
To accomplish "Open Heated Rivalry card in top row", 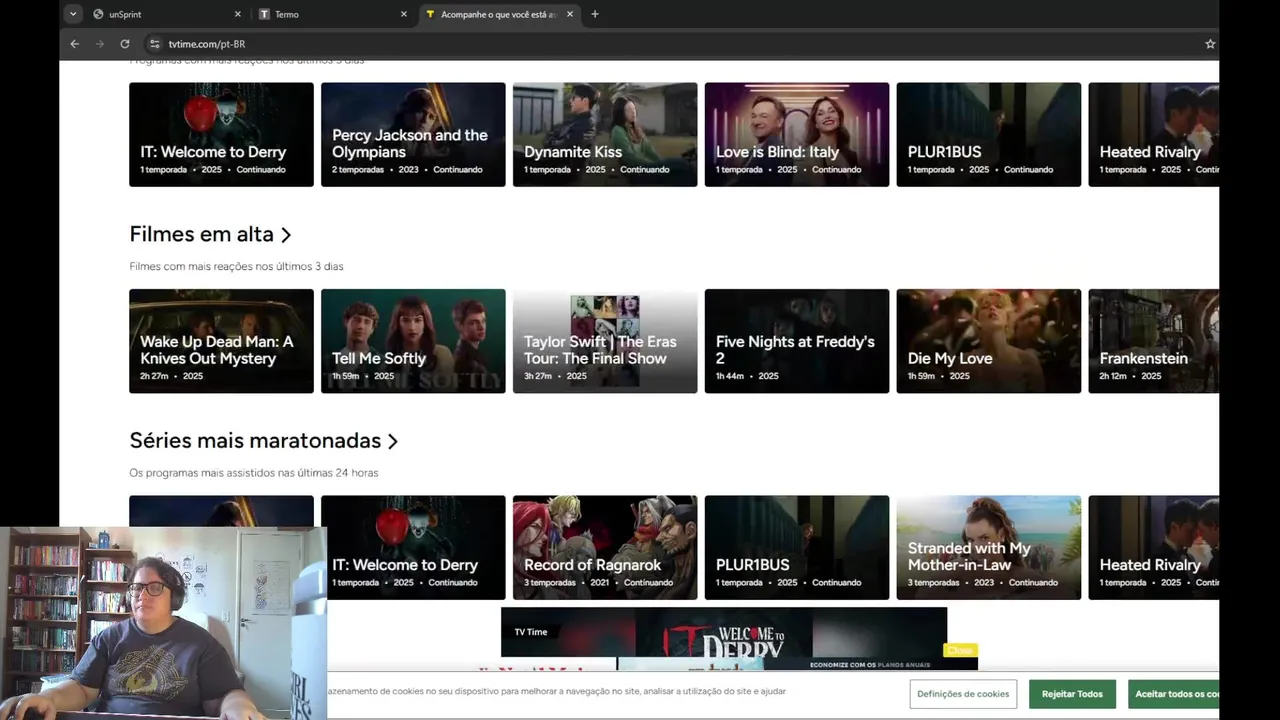I will tap(1154, 134).
